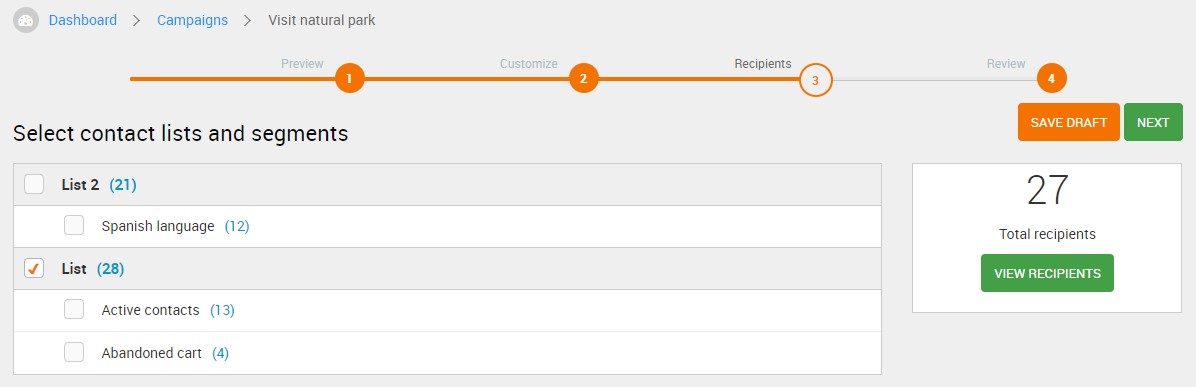The image size is (1196, 387).
Task: Open View Recipients button
Action: pos(1047,273)
